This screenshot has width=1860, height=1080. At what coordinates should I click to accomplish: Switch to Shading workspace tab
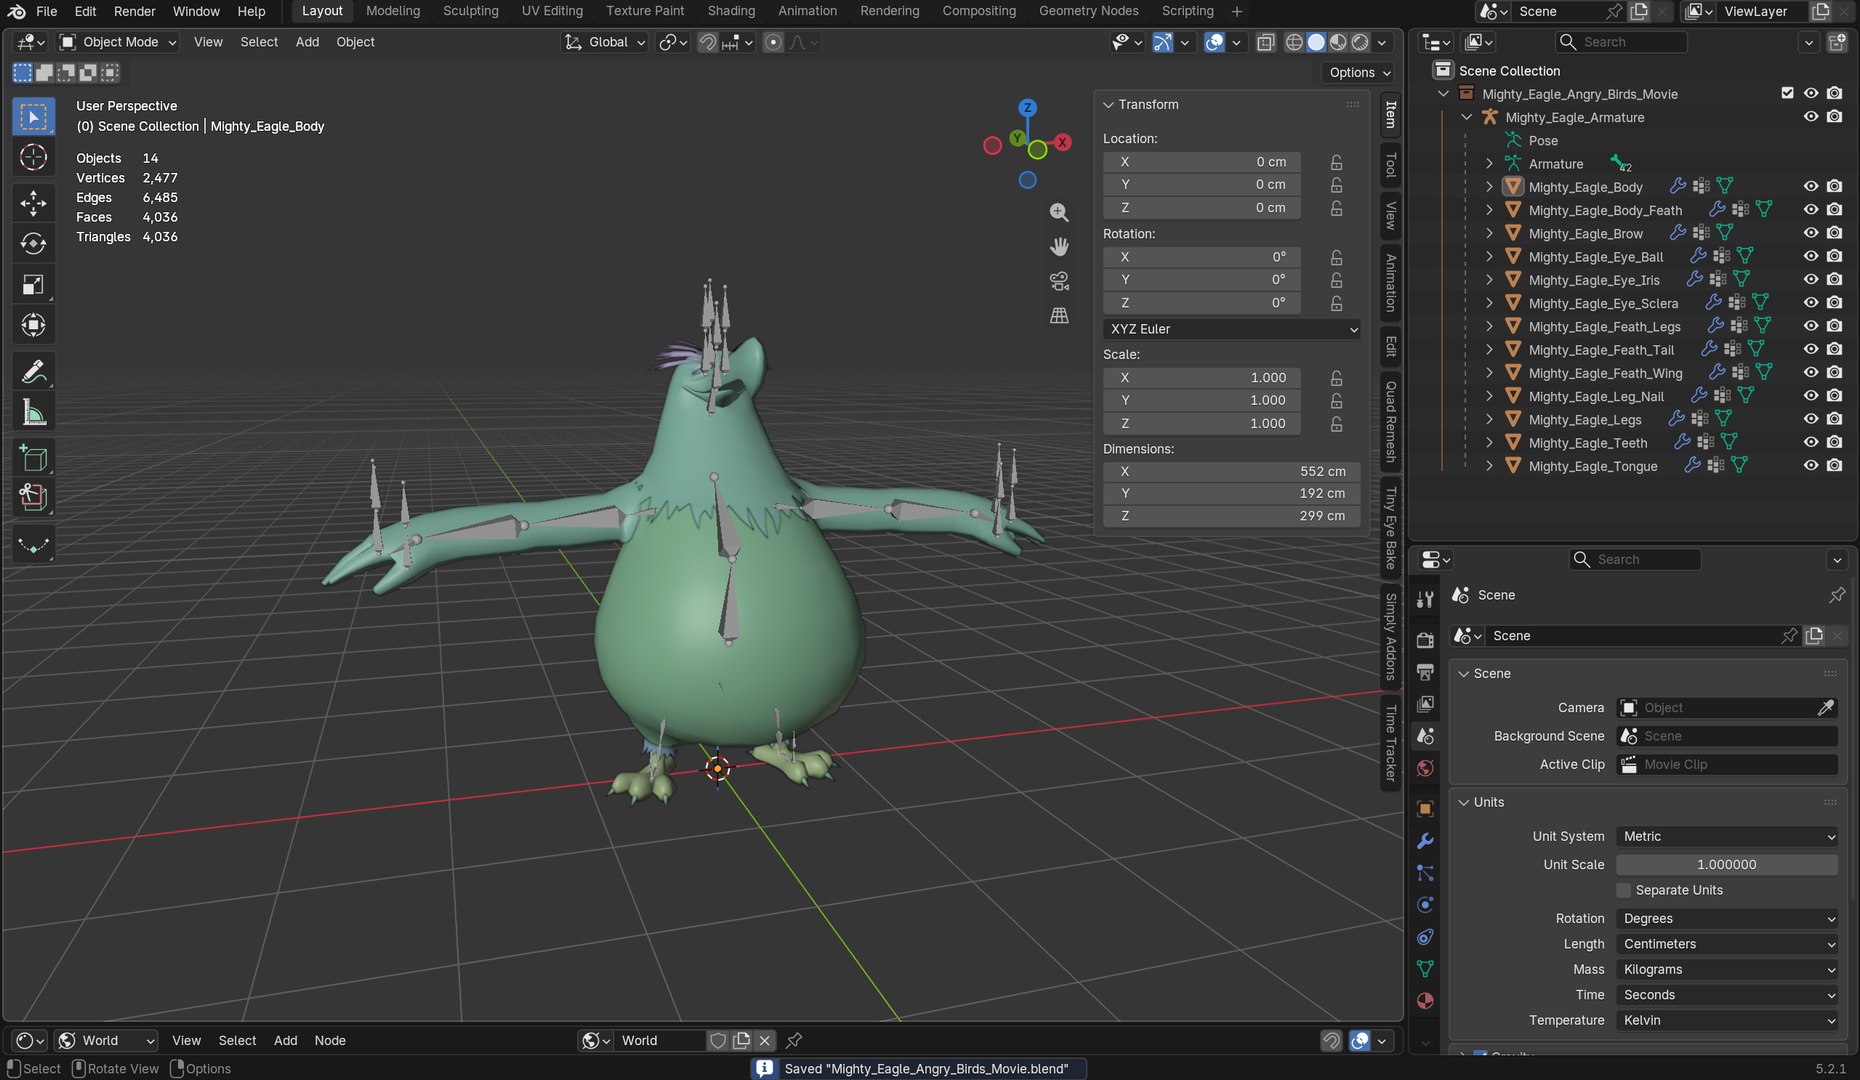pyautogui.click(x=731, y=11)
